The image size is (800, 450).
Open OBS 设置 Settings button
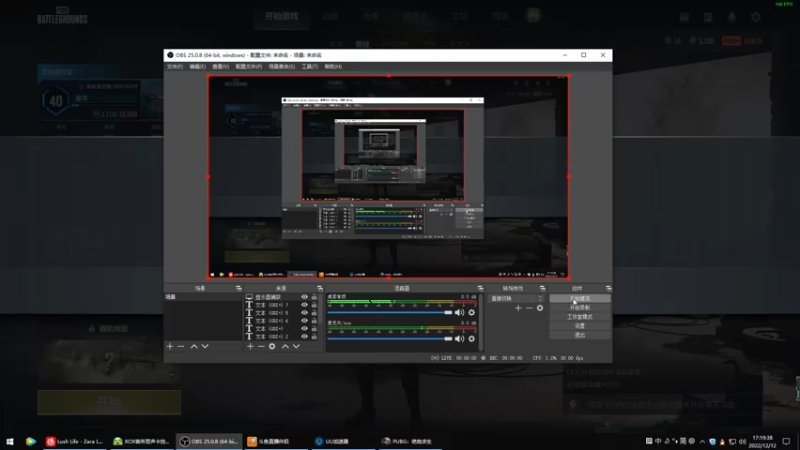580,326
